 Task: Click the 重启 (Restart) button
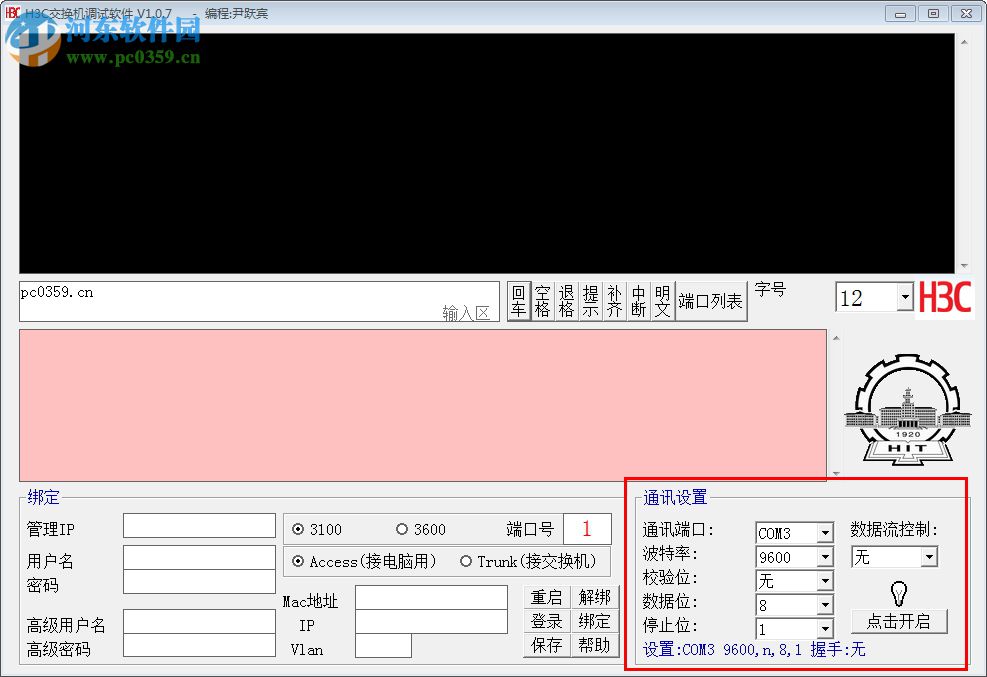tap(546, 598)
